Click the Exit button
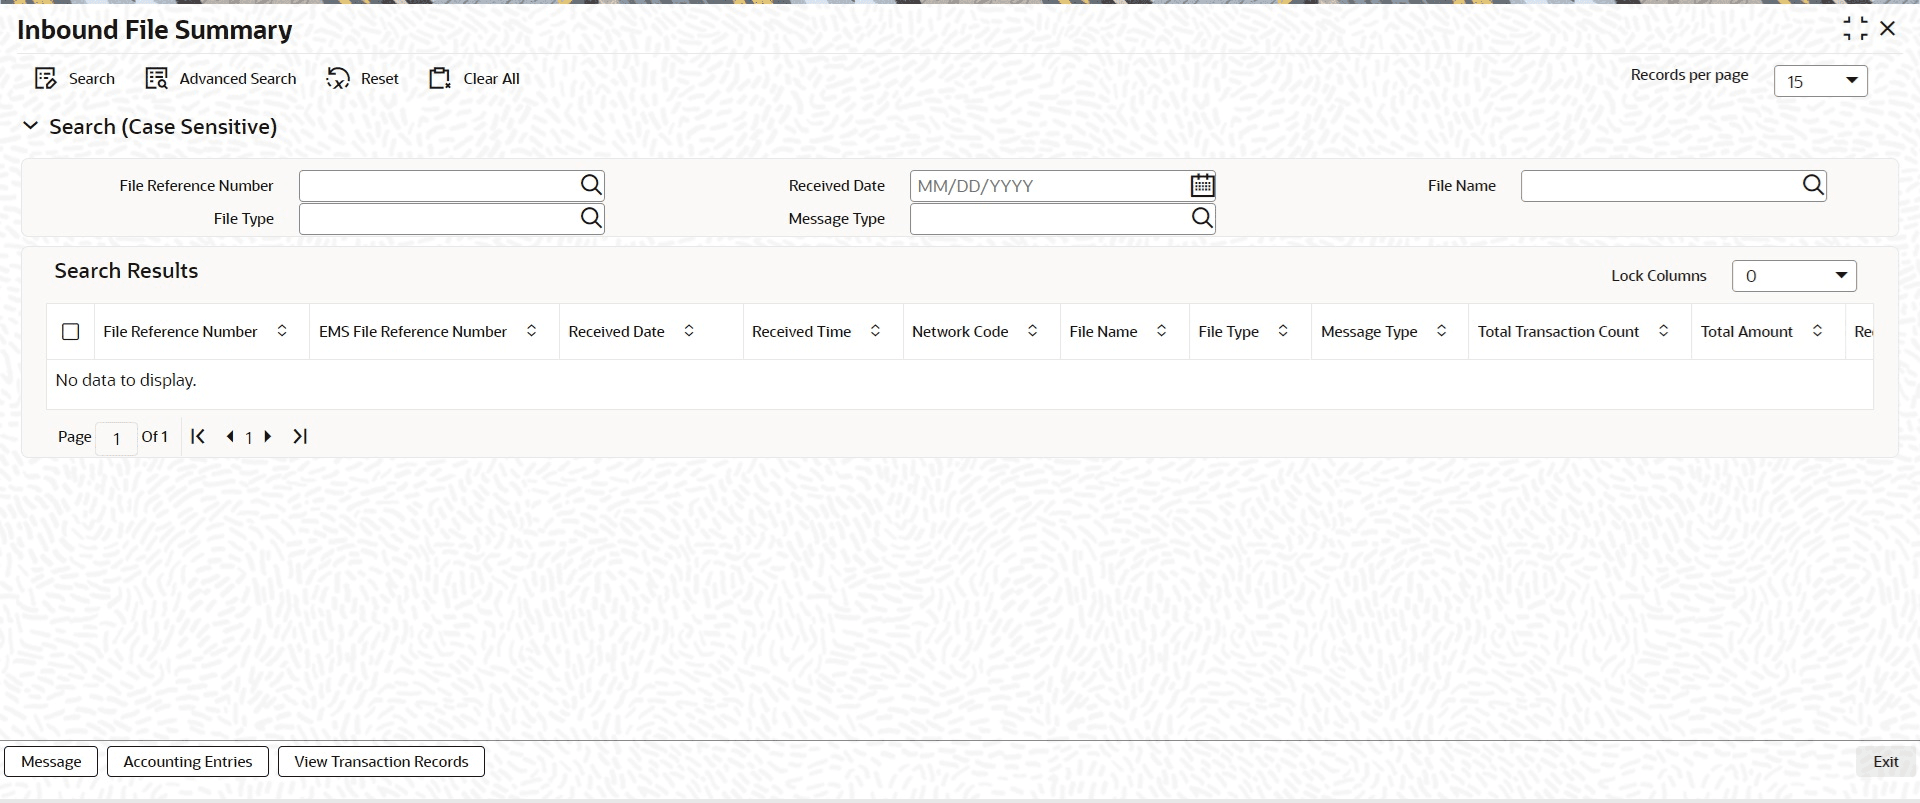Viewport: 1920px width, 803px height. [x=1885, y=761]
